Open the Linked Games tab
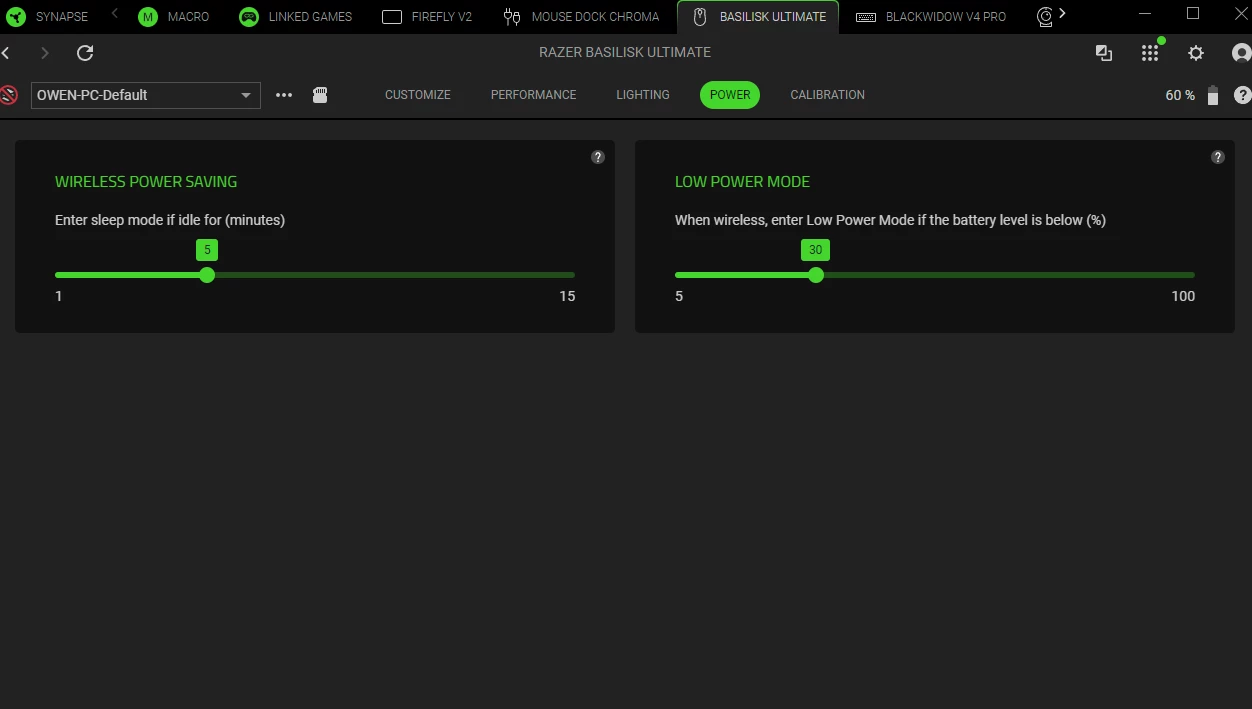 (x=296, y=17)
